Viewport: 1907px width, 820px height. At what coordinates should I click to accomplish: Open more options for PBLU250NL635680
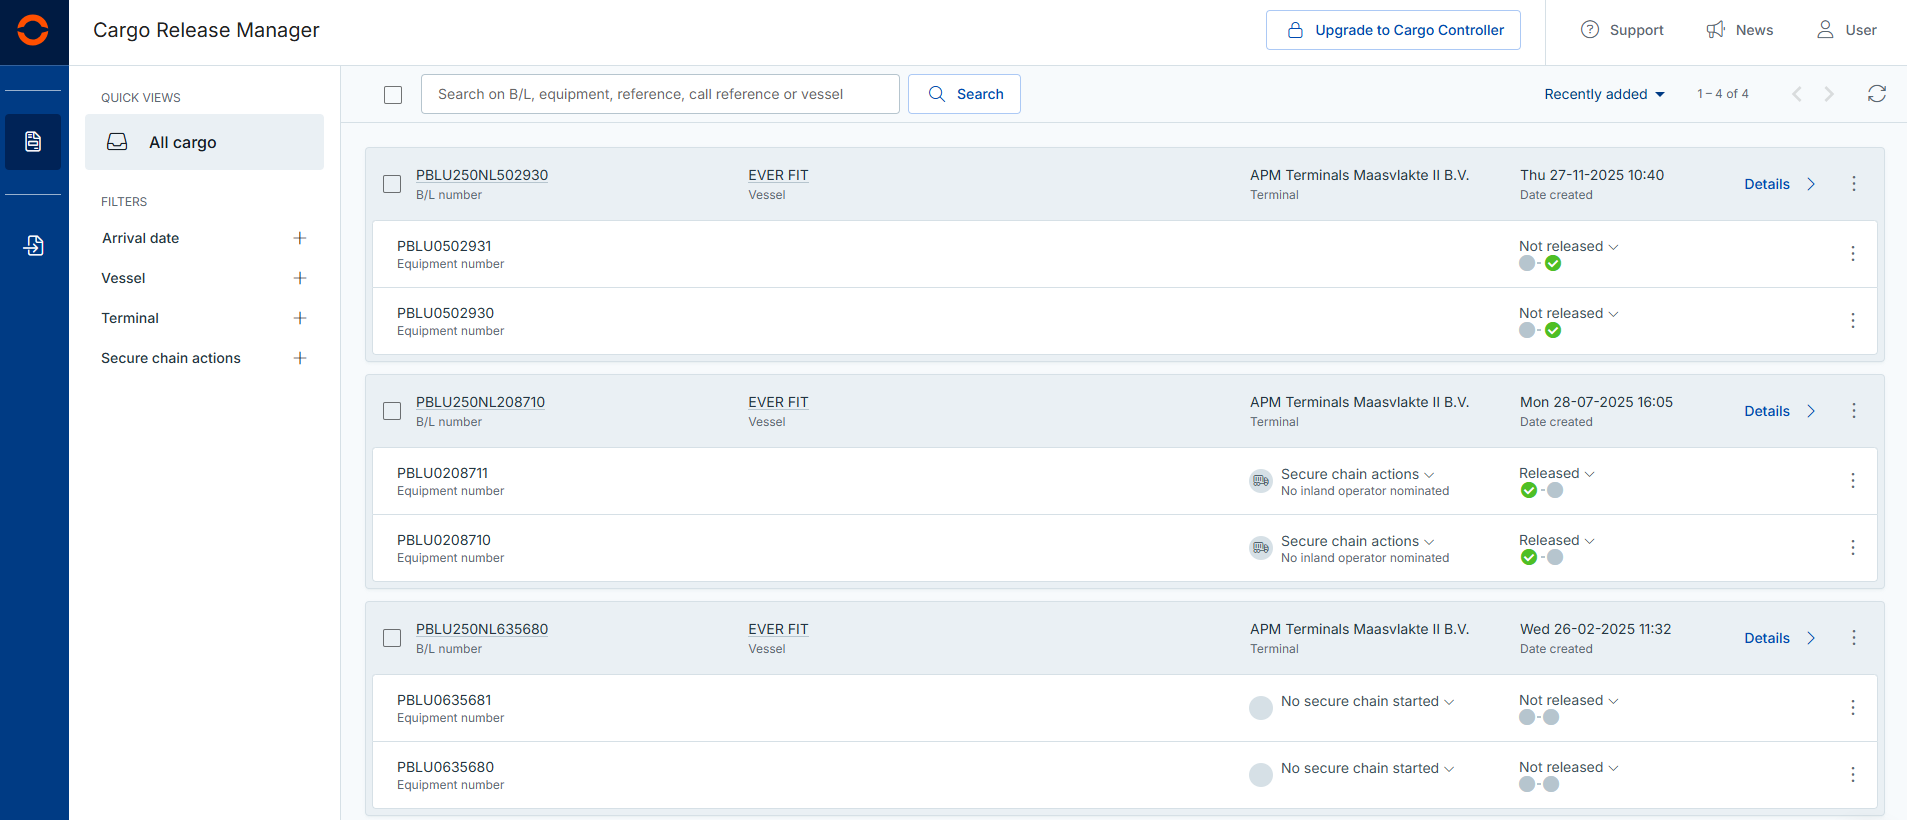pos(1854,638)
